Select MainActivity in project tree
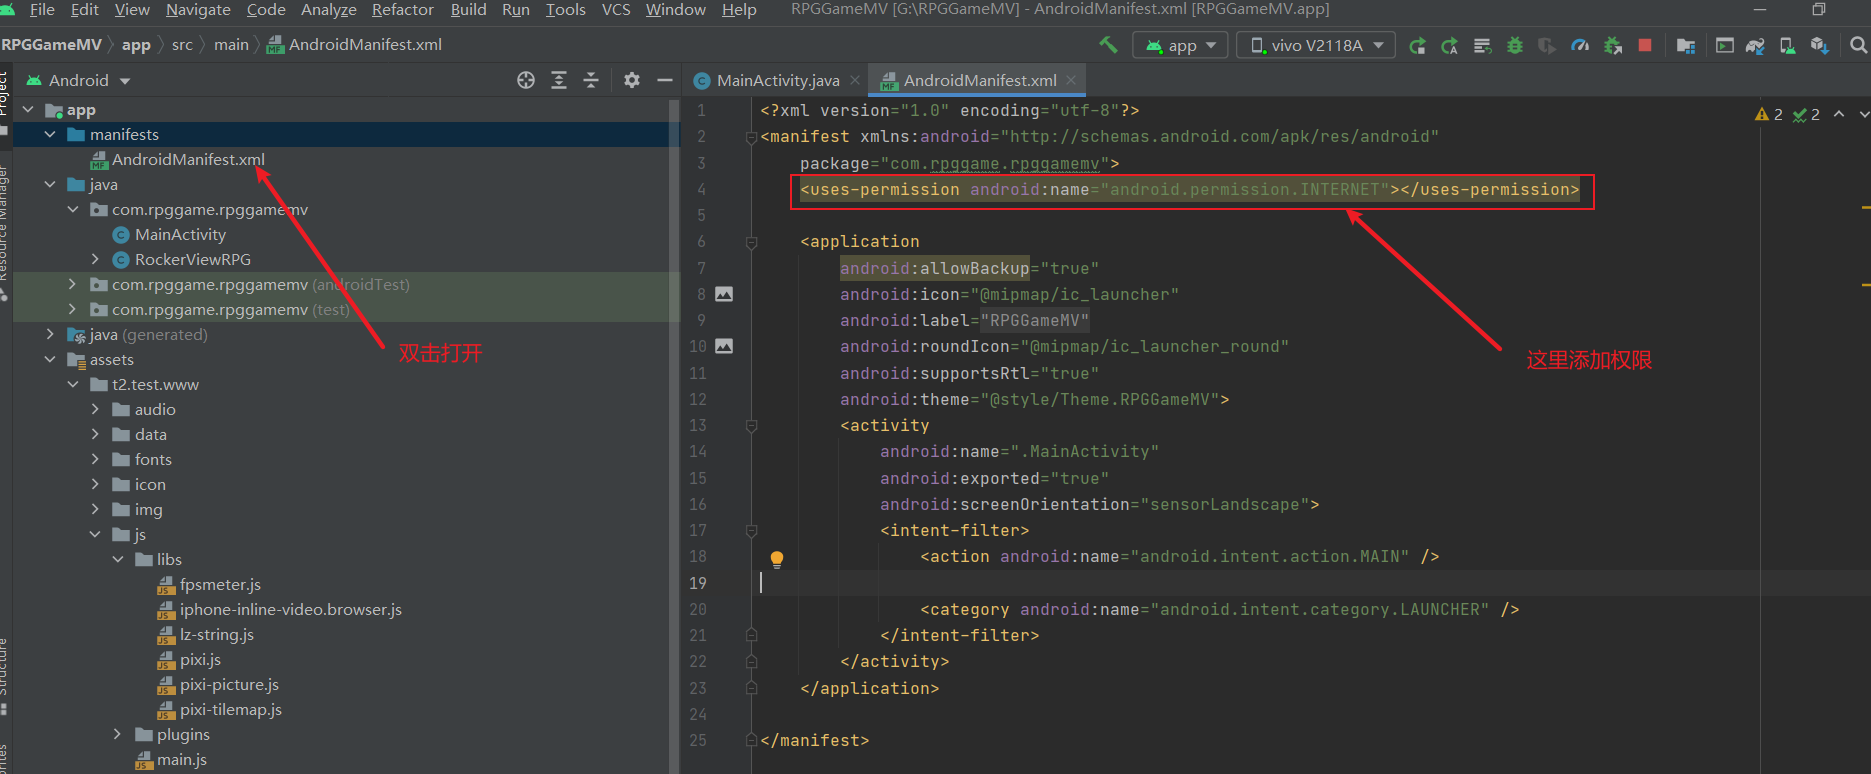 (180, 234)
